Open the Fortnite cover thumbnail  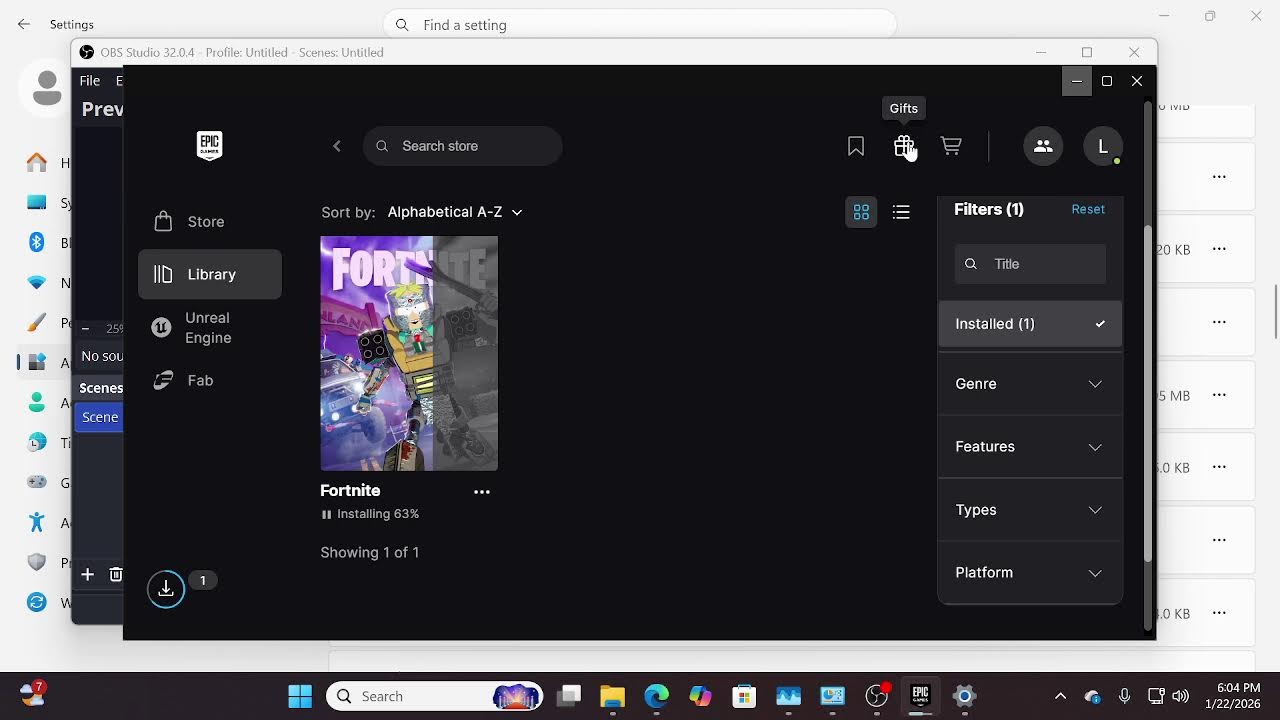click(409, 353)
